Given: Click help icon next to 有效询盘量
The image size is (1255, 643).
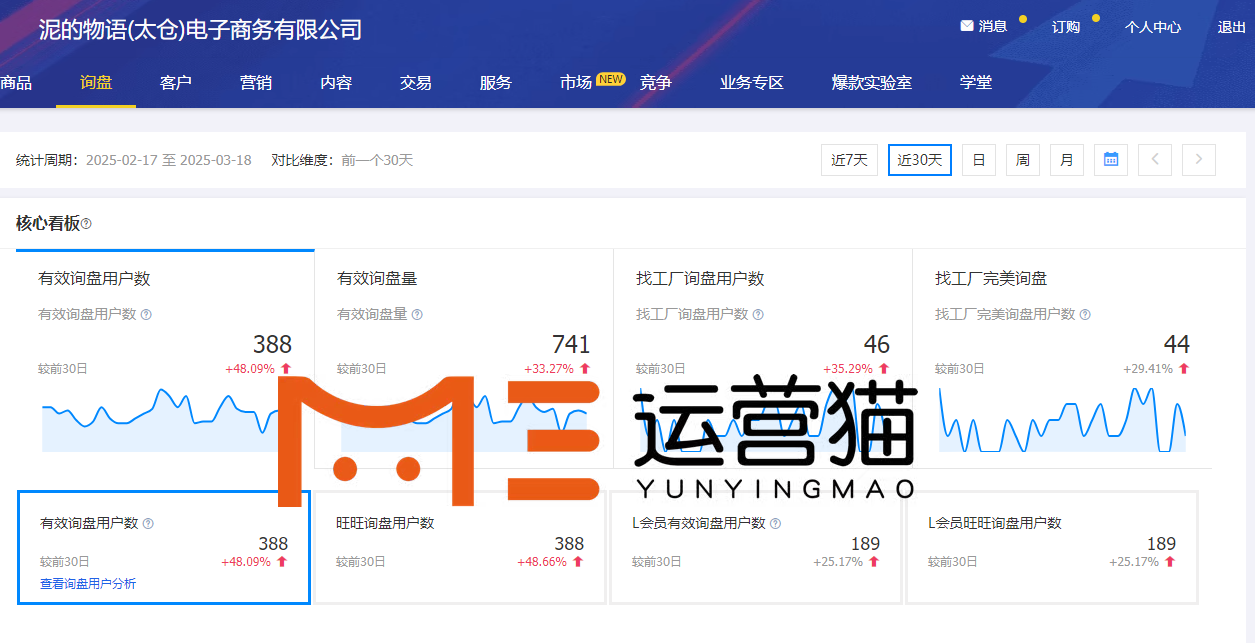Looking at the screenshot, I should [417, 314].
